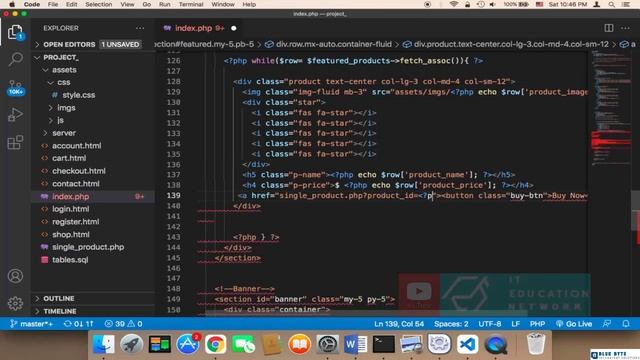Open Visual Studio Code from the Dock
Viewport: 640px width, 360px height.
467,344
